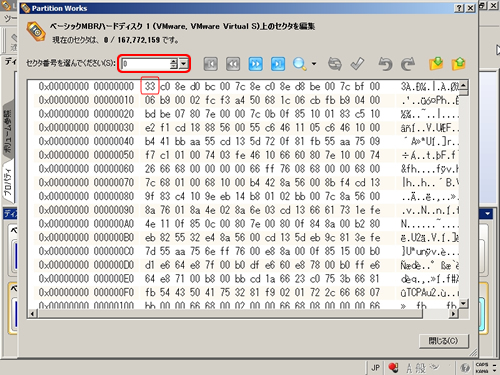Image resolution: width=500 pixels, height=375 pixels.
Task: Go to last sector button
Action: pos(278,64)
